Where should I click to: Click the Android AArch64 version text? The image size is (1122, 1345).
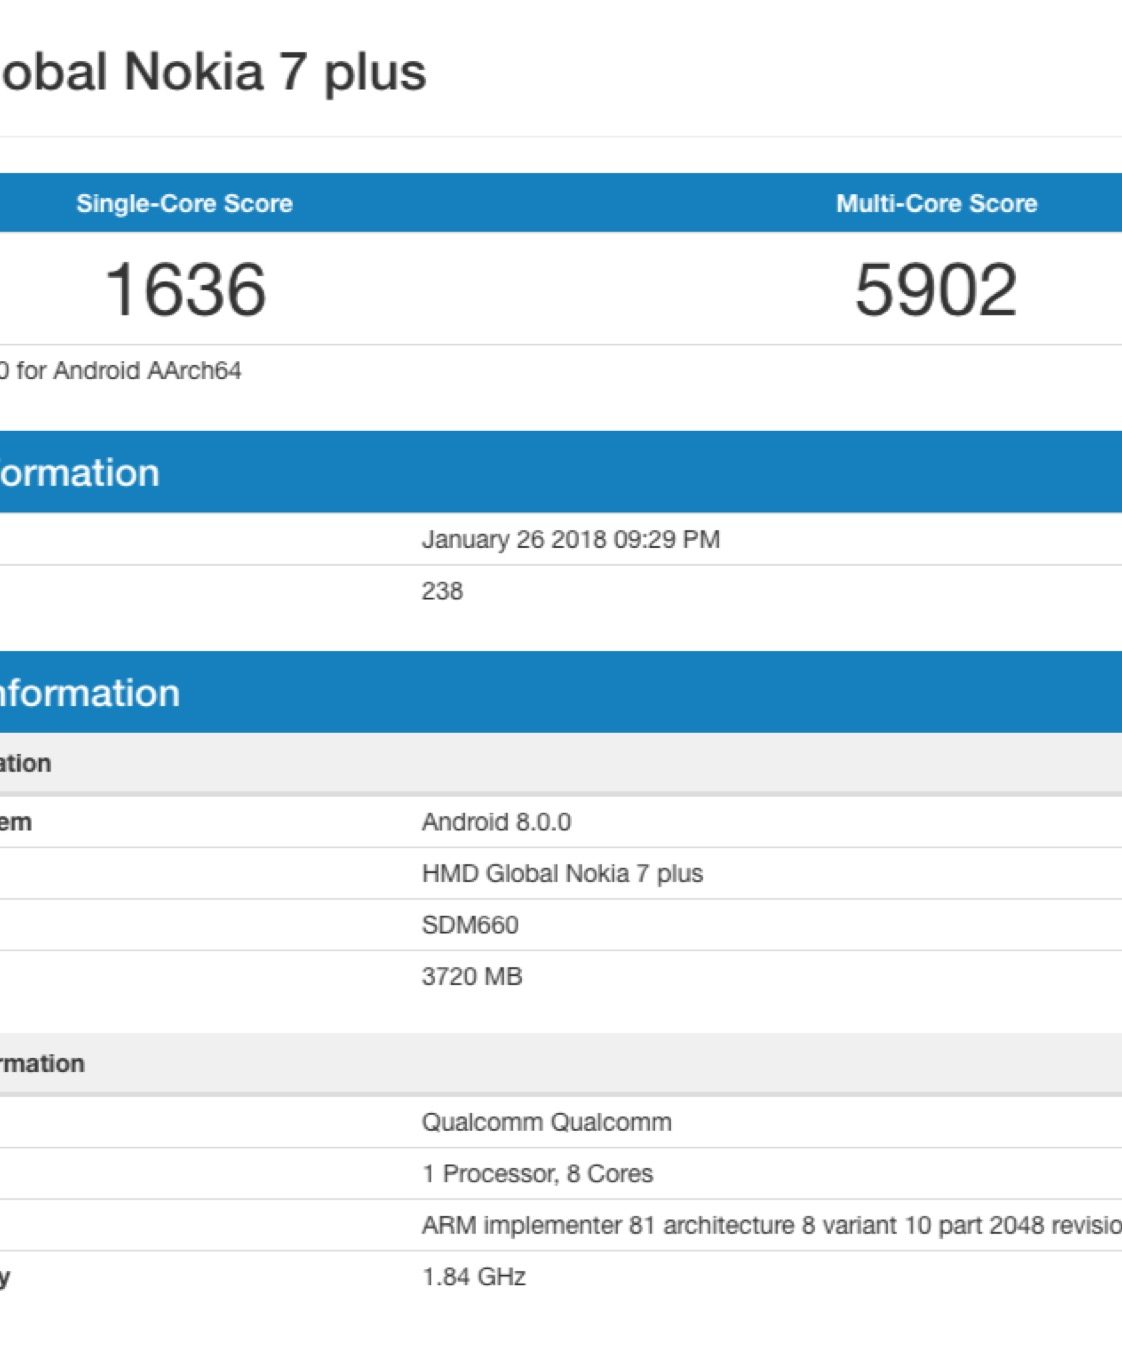(121, 371)
